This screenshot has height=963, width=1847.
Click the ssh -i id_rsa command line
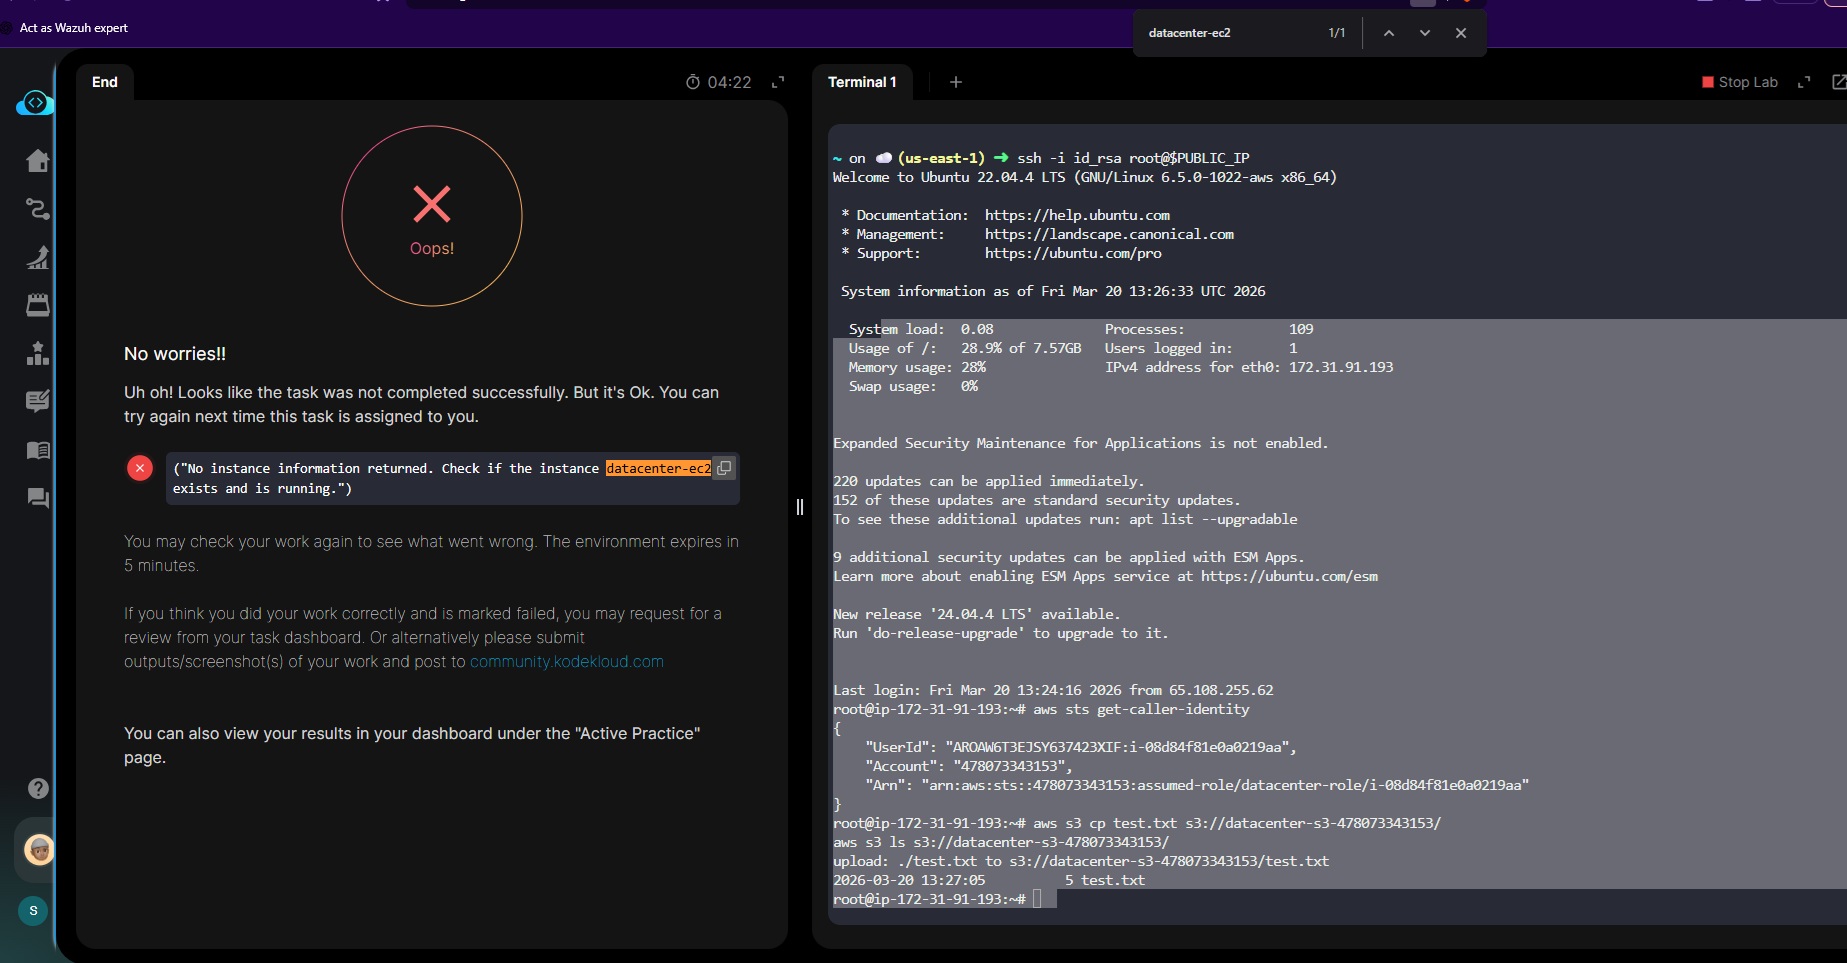tap(1133, 158)
